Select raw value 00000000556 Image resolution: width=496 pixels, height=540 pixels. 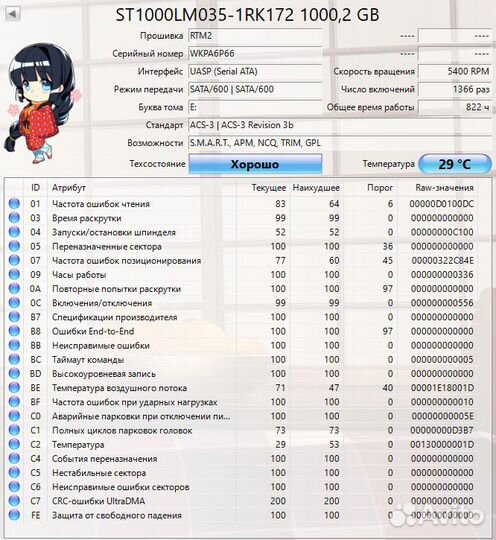[x=442, y=303]
